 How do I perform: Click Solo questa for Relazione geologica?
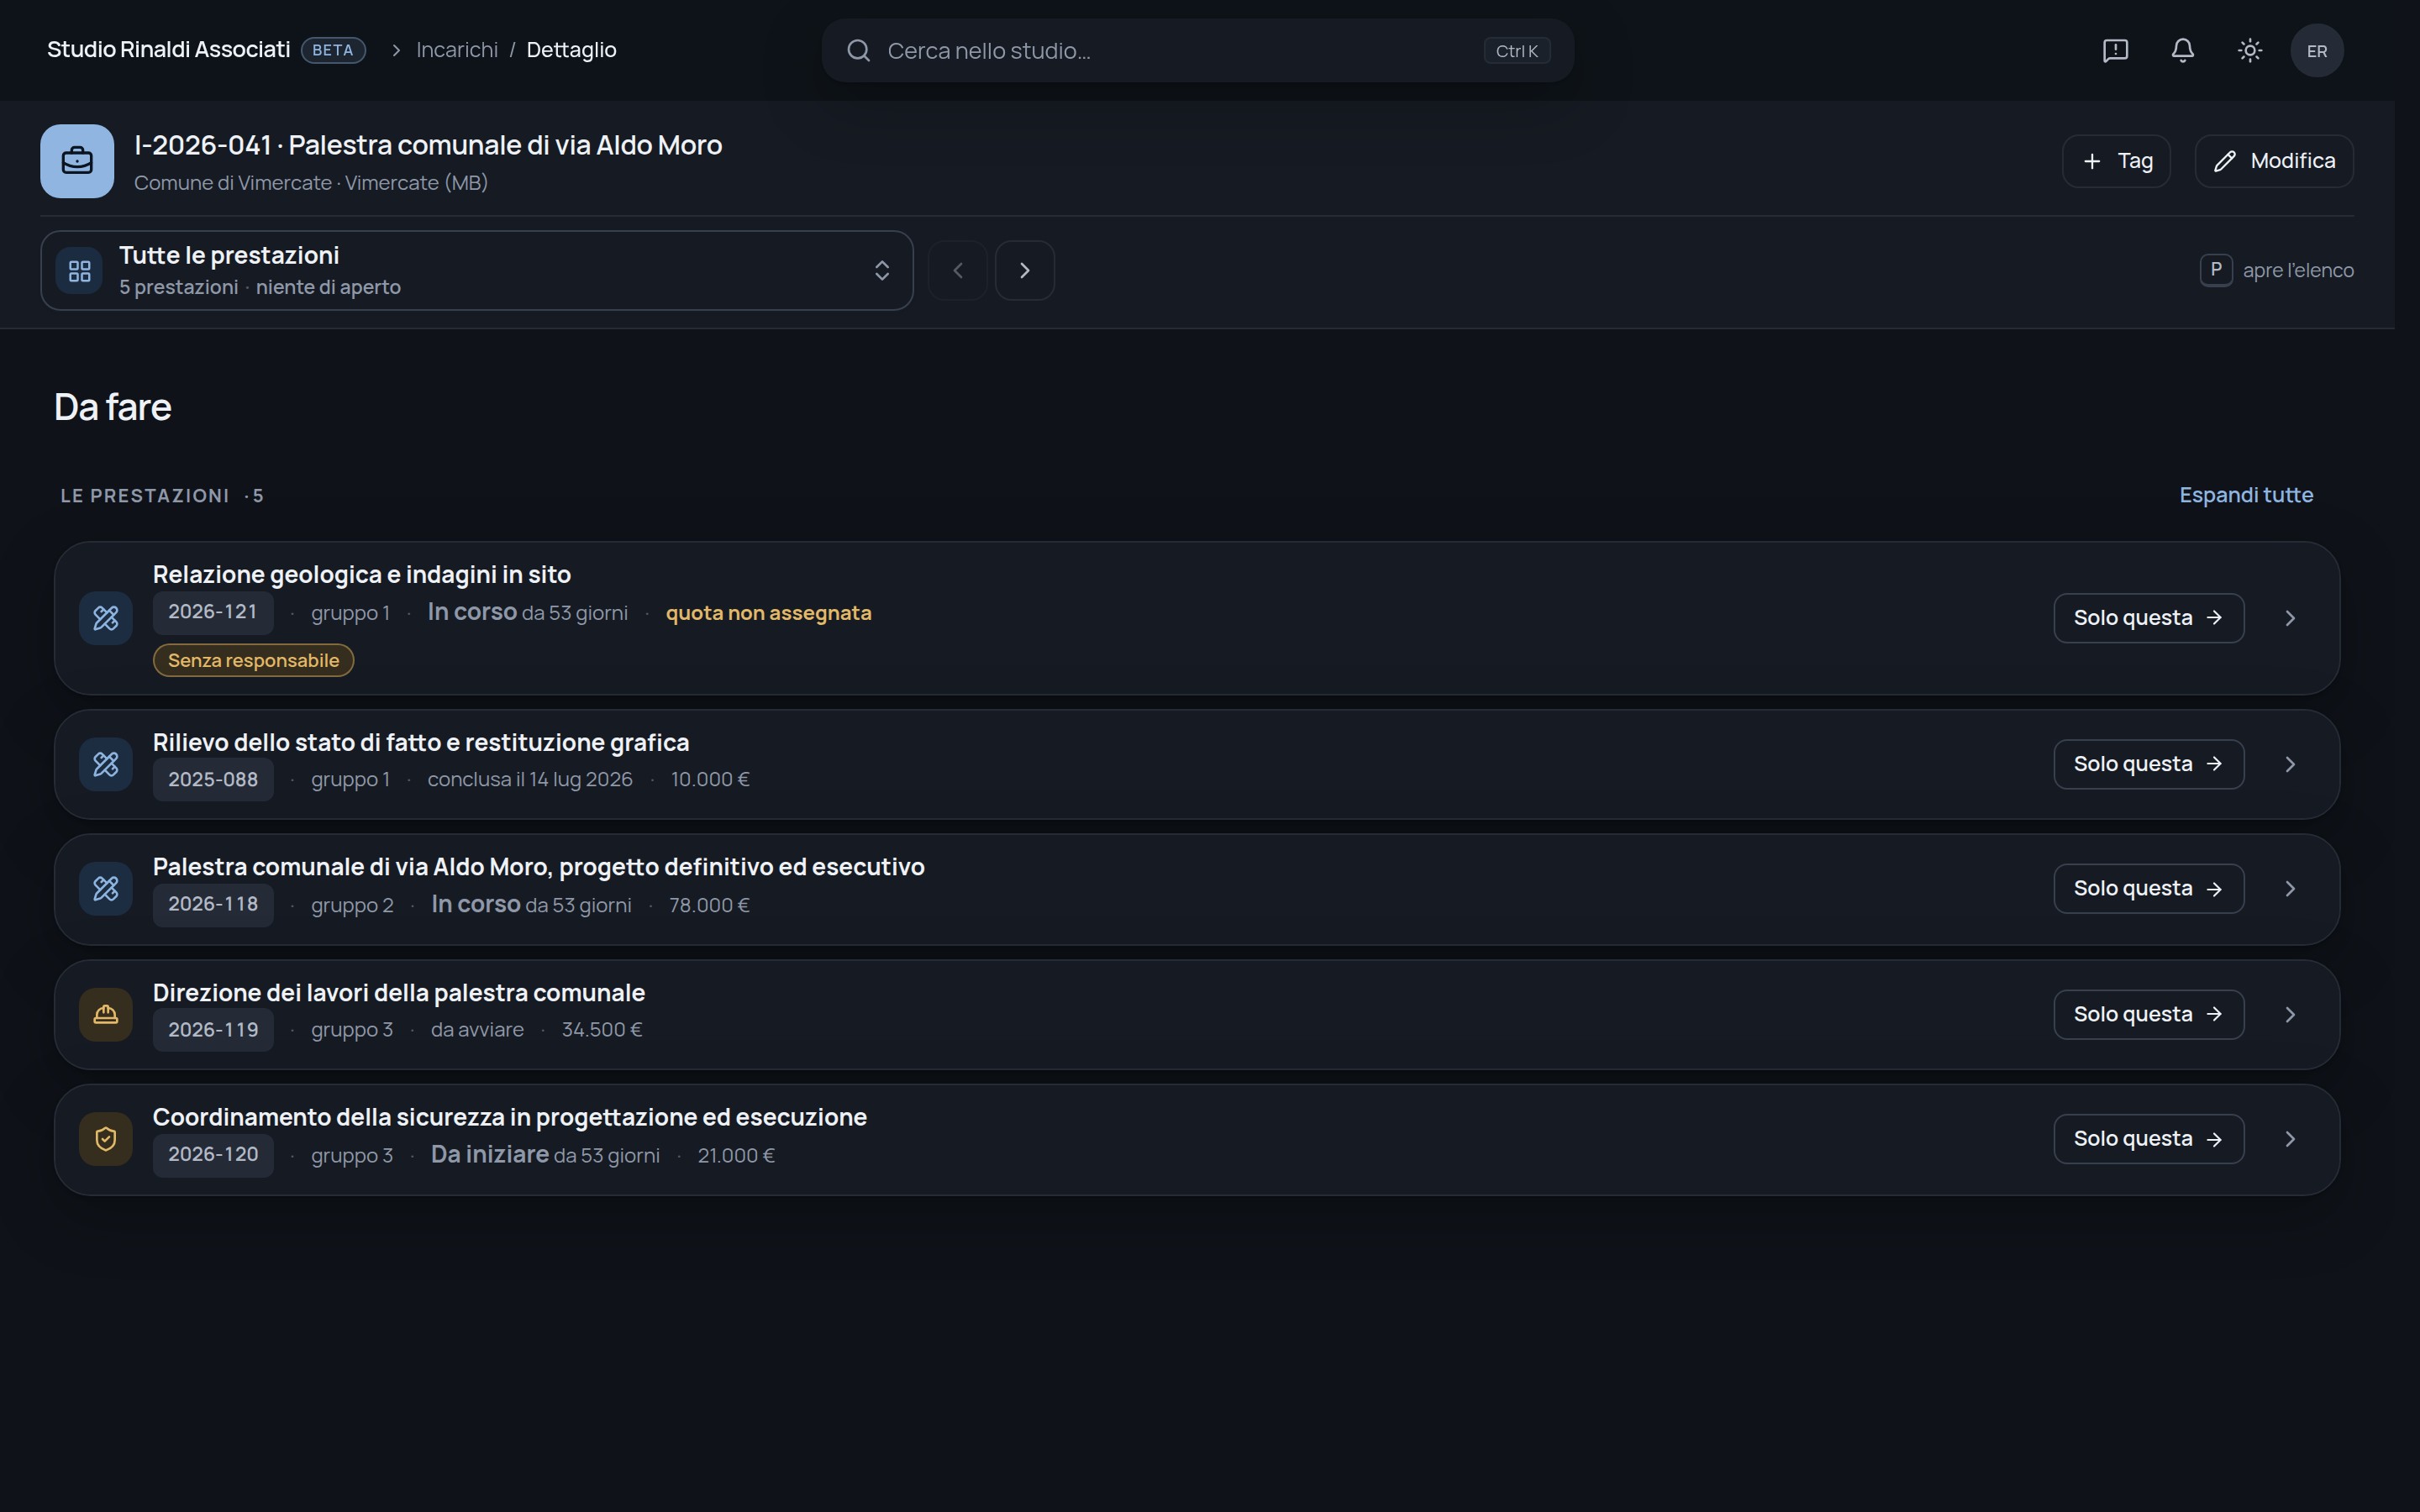coord(2148,618)
